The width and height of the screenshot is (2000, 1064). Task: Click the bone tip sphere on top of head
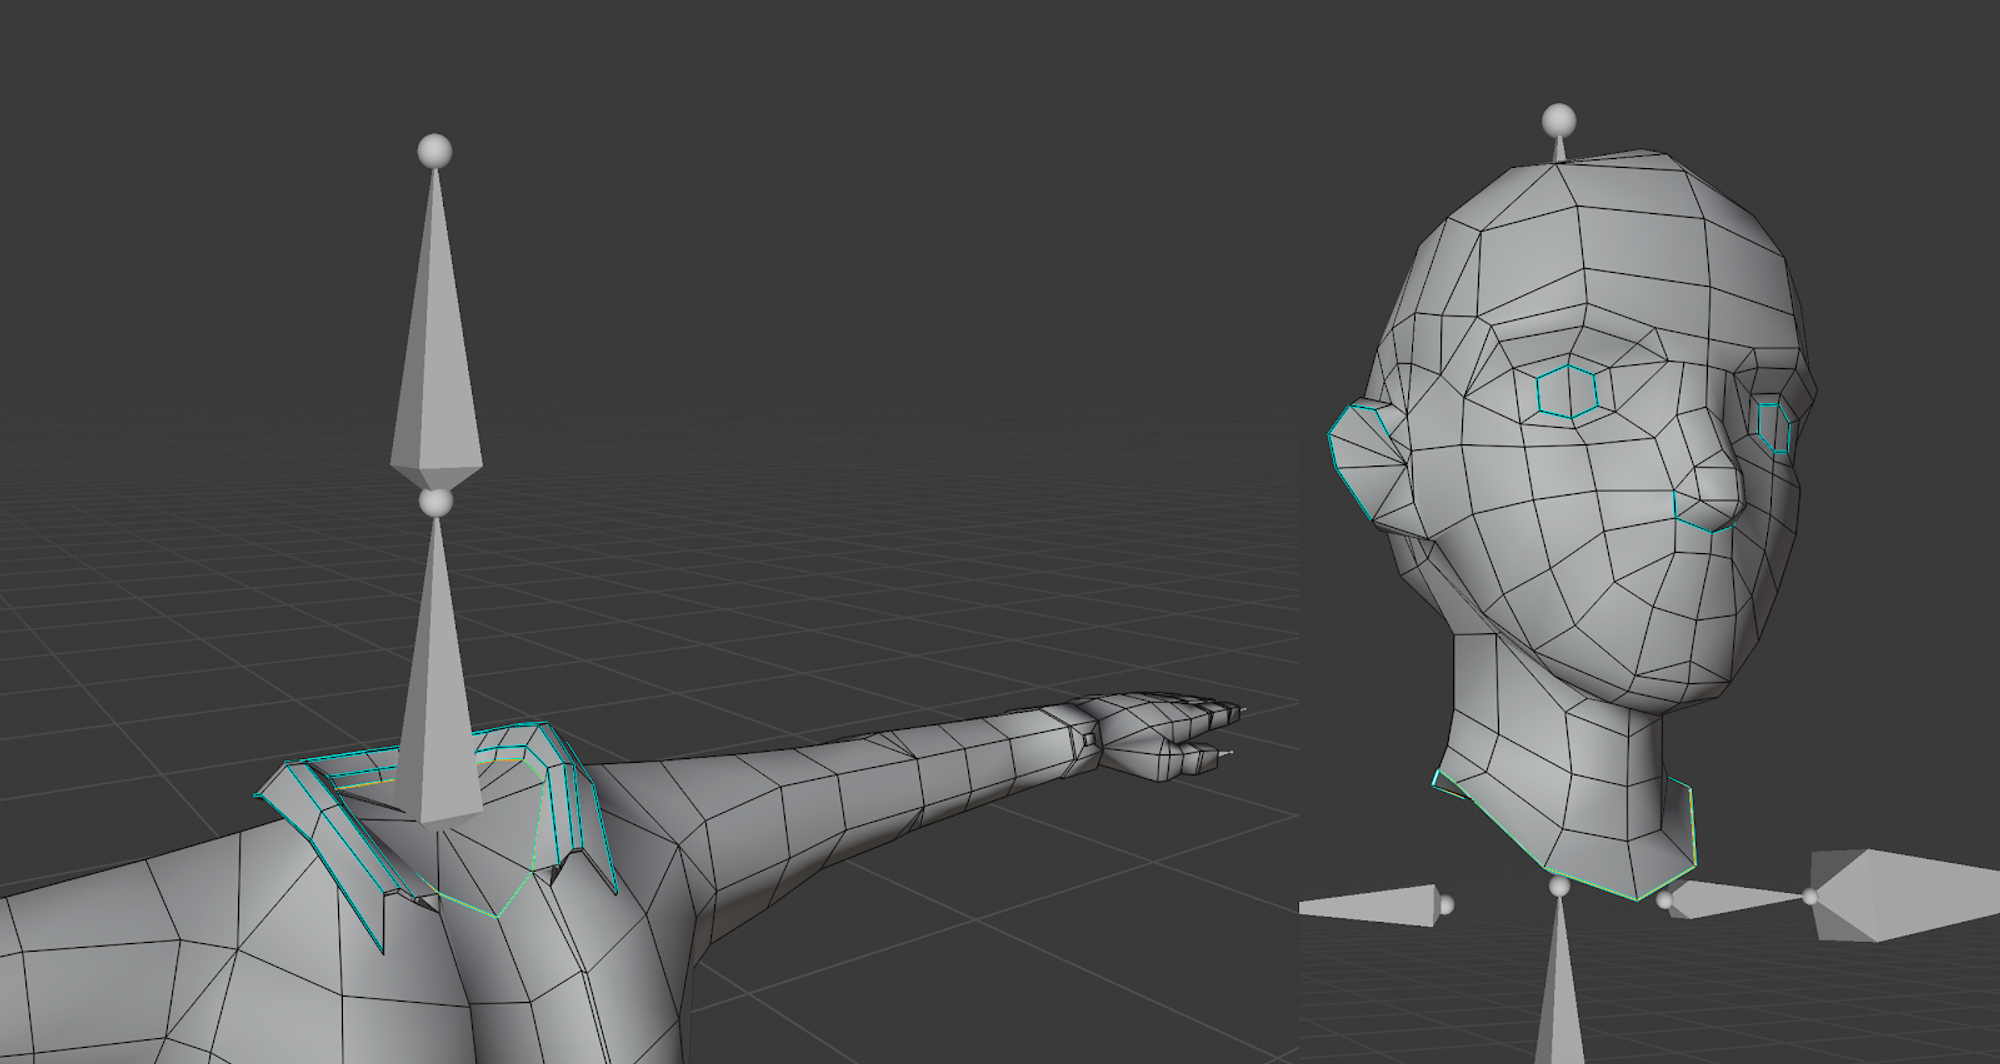point(1558,121)
